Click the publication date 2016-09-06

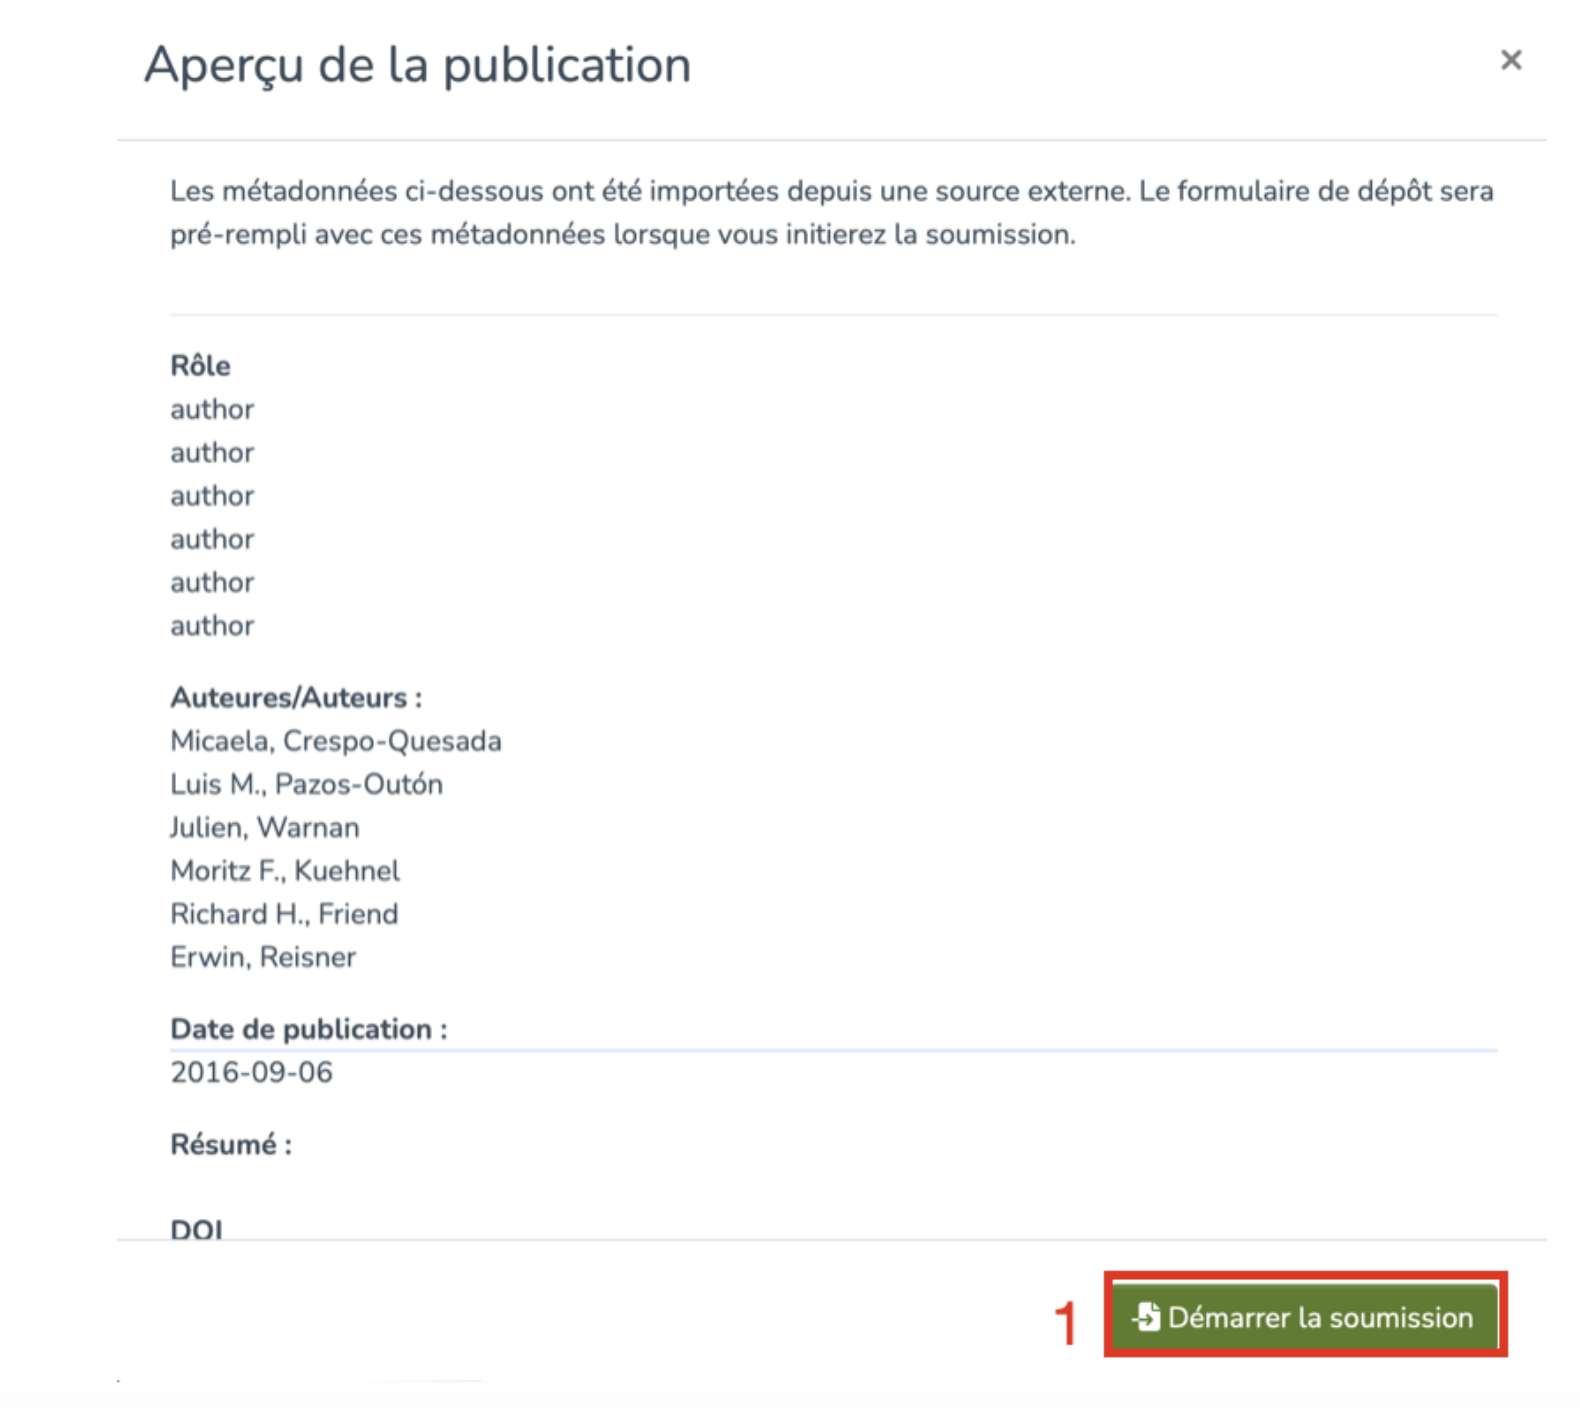pyautogui.click(x=251, y=1073)
